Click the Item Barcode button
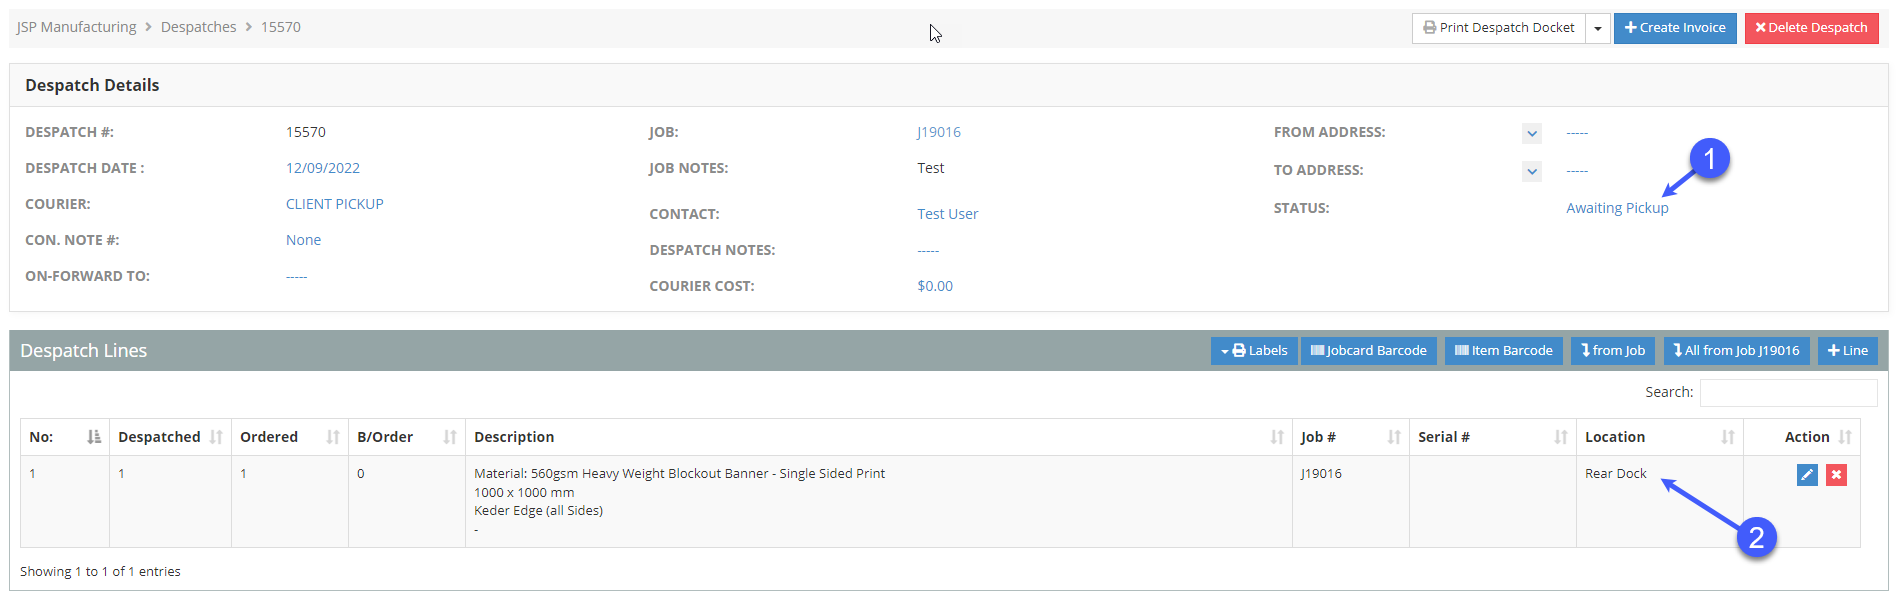 pos(1503,351)
